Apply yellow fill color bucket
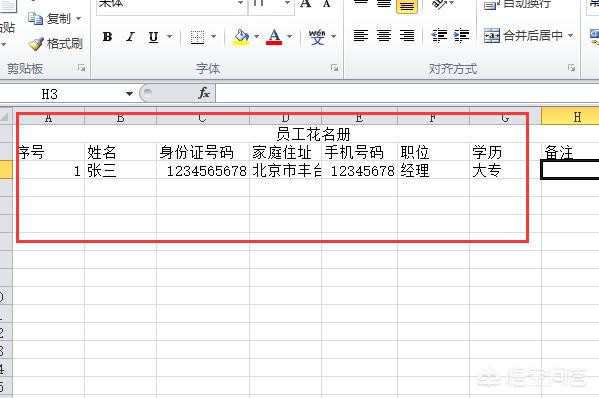This screenshot has height=398, width=599. point(241,37)
